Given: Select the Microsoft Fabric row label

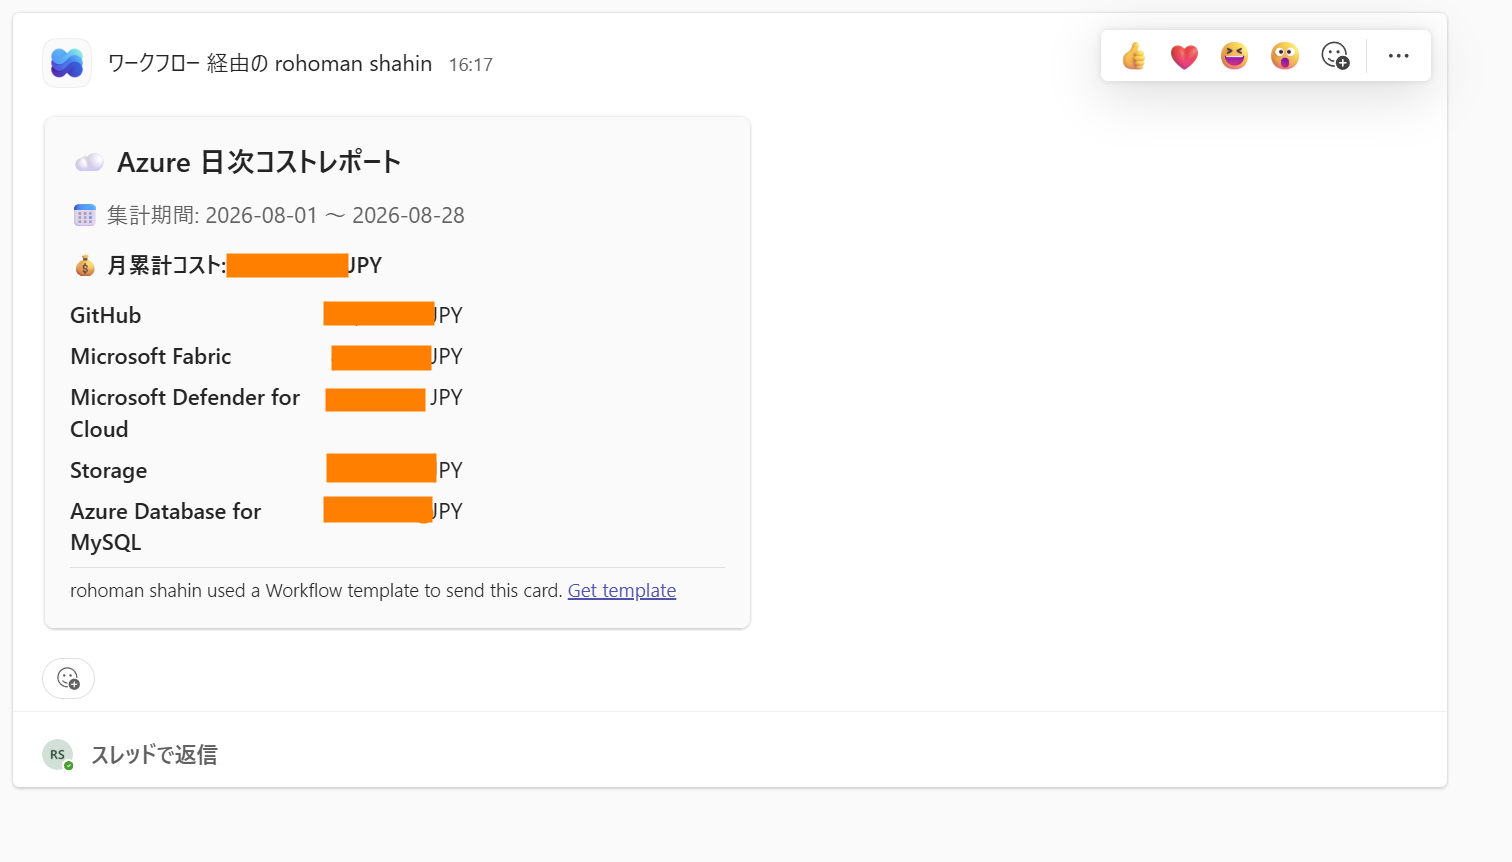Looking at the screenshot, I should pos(151,356).
